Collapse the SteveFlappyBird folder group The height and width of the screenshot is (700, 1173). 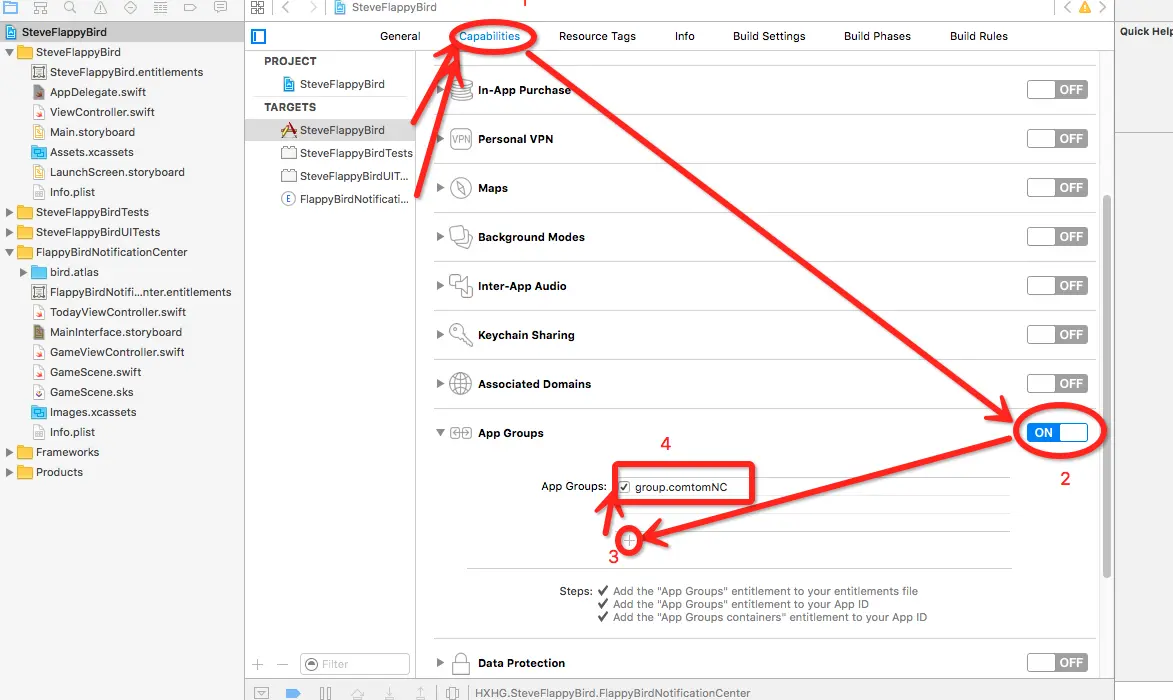[9, 52]
